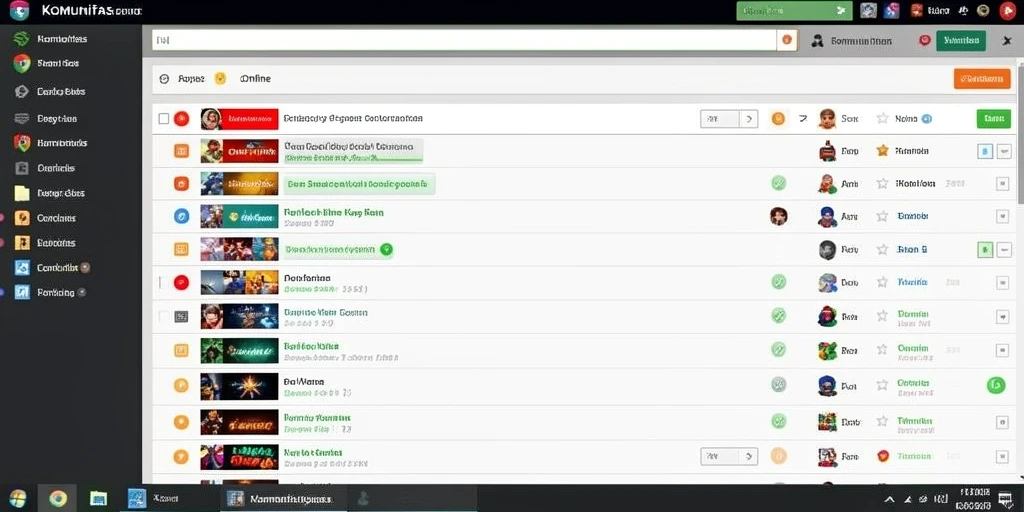Tick the faint checkbox in the seventh row
Screen dimensions: 1024x512
[163, 316]
